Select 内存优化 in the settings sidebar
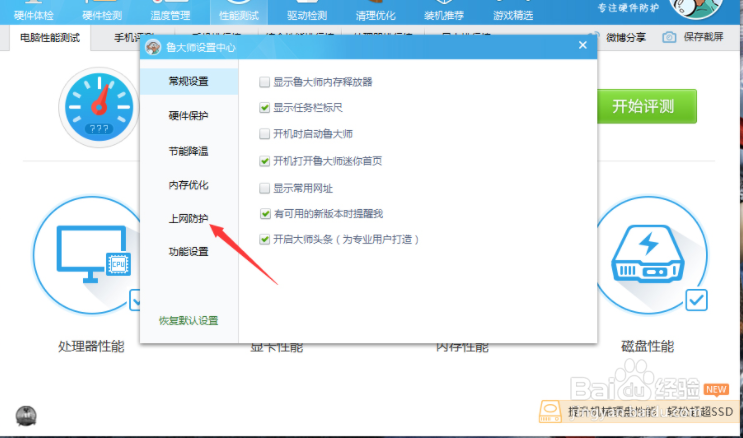Image resolution: width=743 pixels, height=438 pixels. [189, 185]
